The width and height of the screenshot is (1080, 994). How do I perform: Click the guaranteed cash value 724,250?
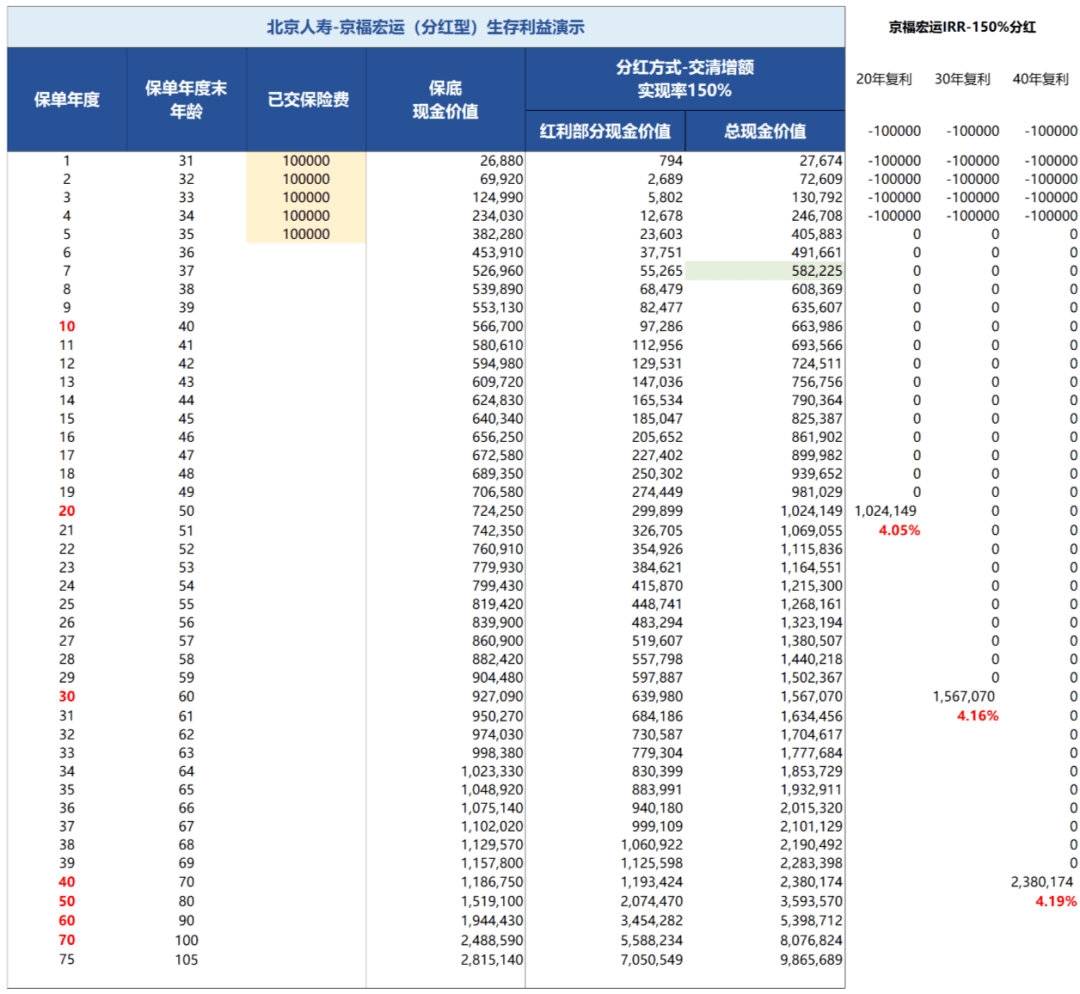tap(497, 511)
